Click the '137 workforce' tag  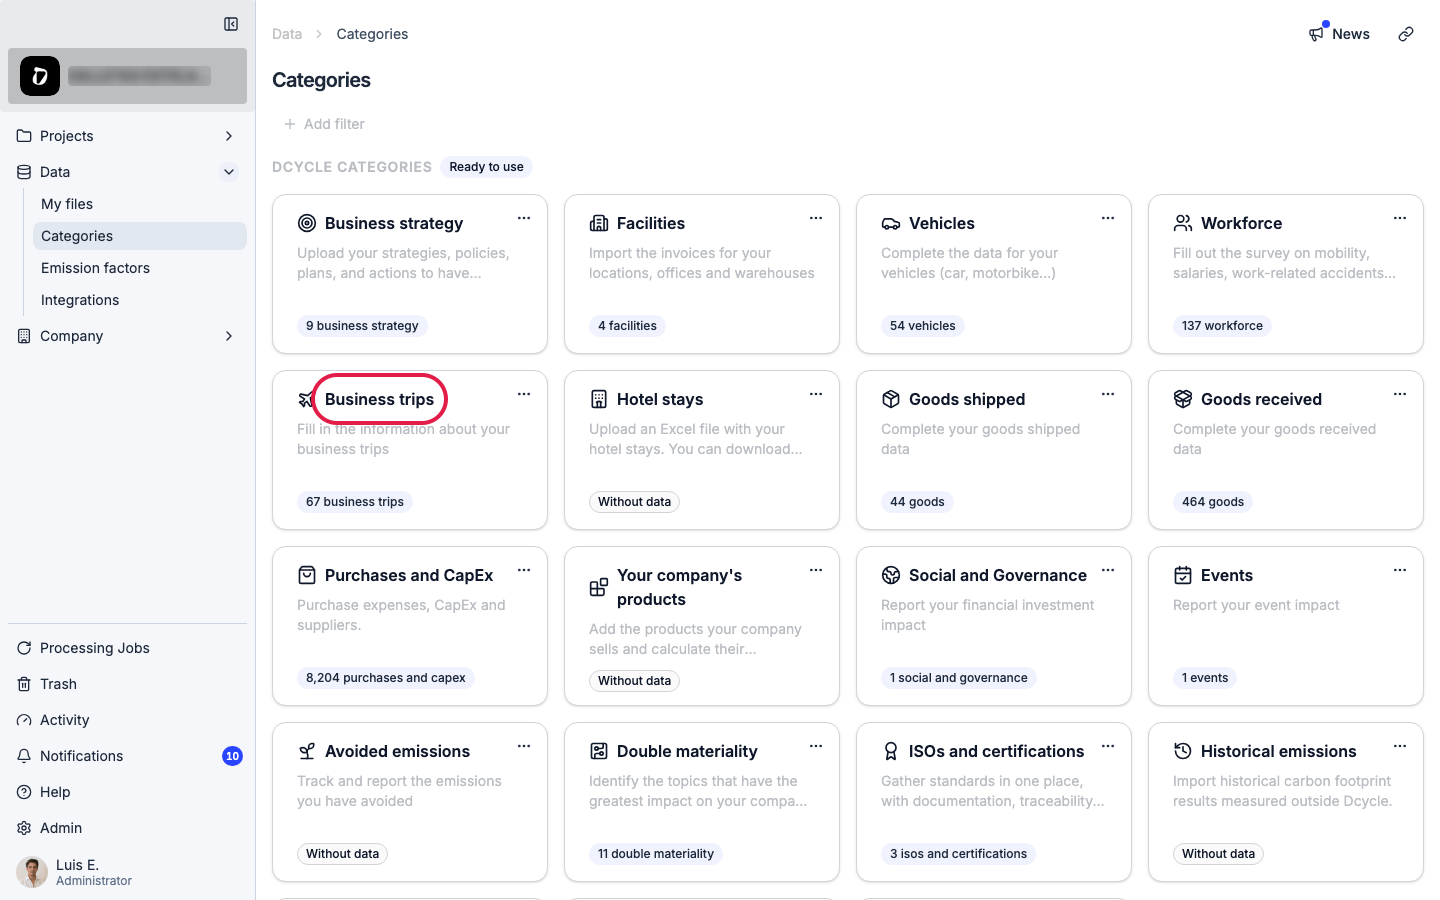1222,326
